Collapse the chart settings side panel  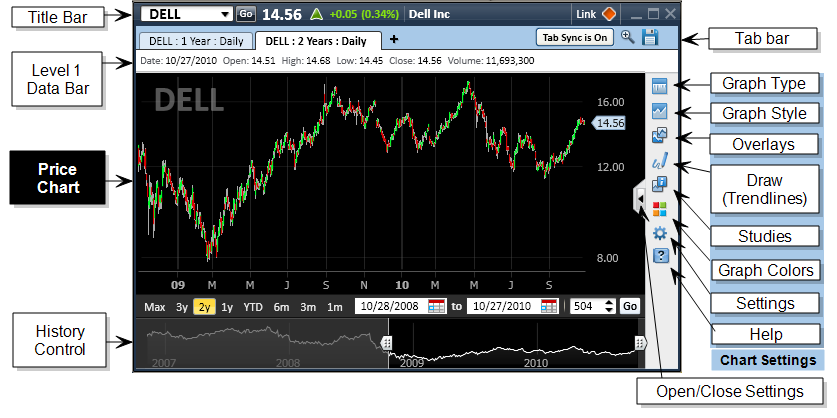point(639,201)
